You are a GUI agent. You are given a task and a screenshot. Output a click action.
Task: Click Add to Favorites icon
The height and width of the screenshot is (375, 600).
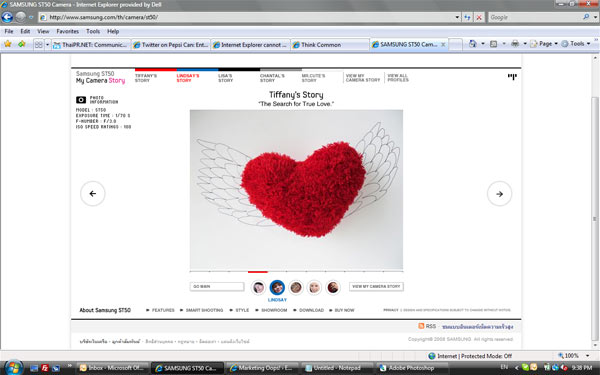[21, 44]
